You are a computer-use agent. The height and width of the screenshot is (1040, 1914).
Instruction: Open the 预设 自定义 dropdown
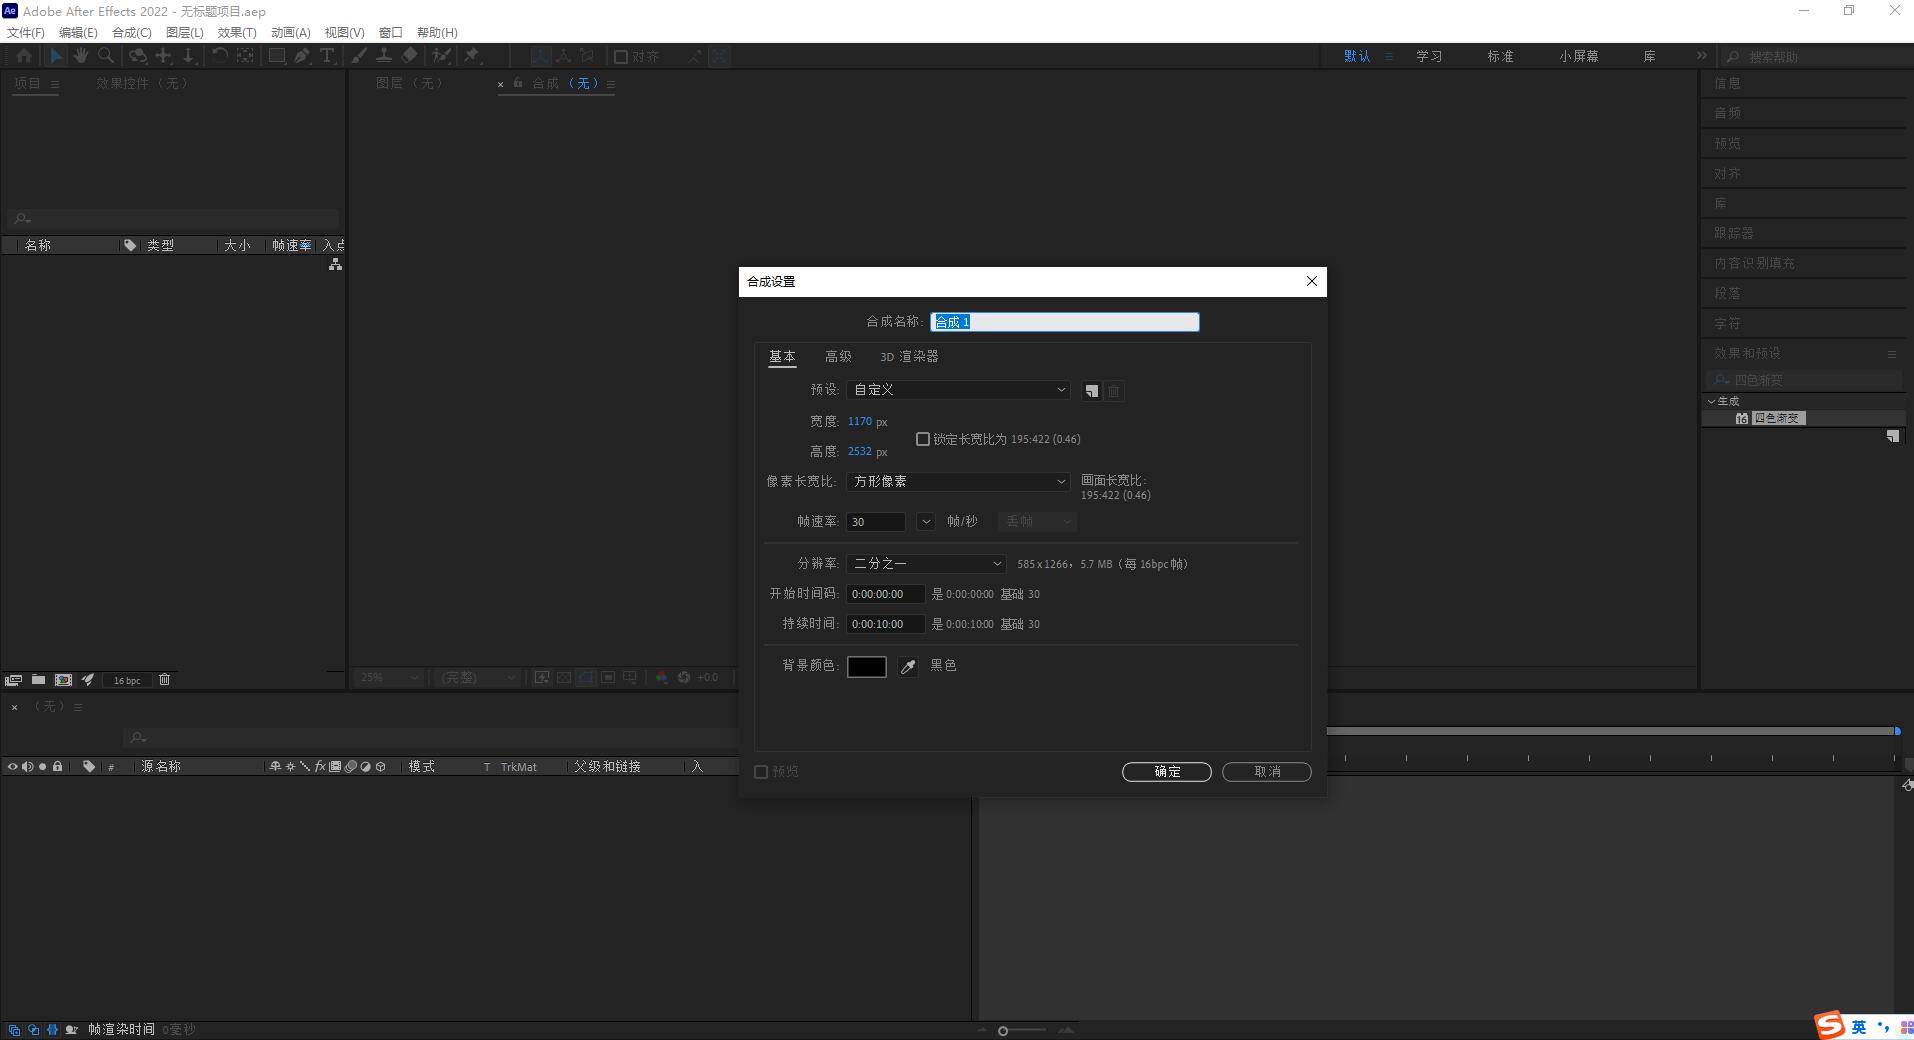(958, 390)
